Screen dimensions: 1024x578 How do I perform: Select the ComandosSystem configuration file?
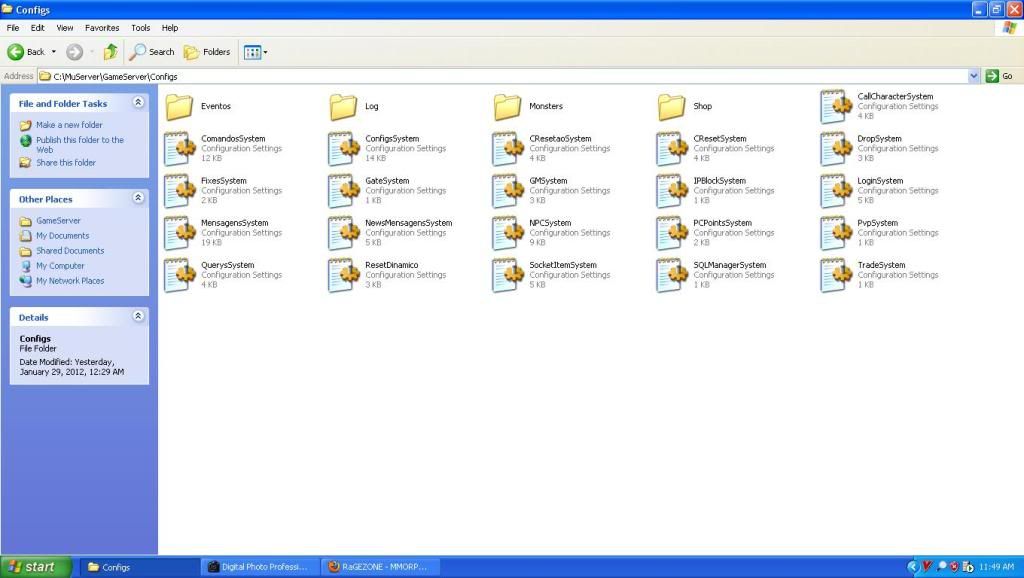tap(179, 148)
